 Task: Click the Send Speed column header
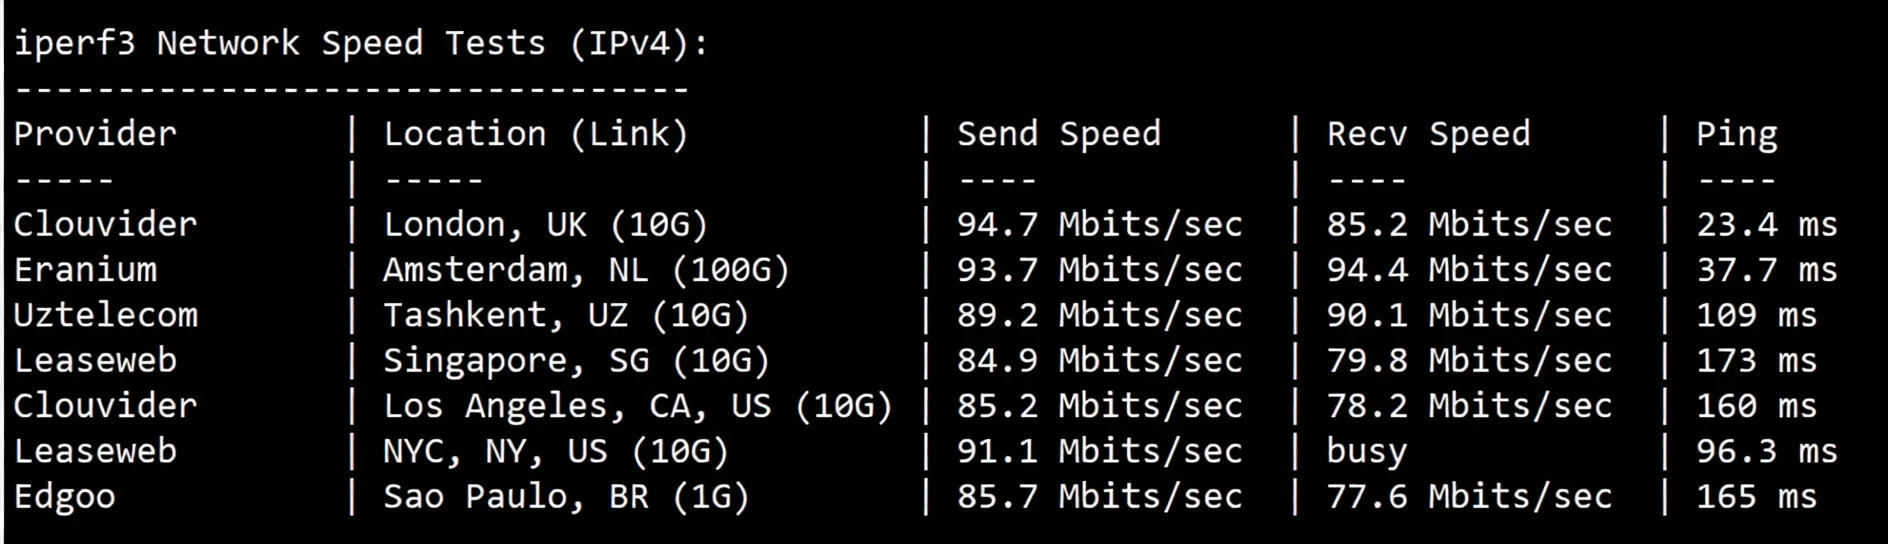[1059, 134]
